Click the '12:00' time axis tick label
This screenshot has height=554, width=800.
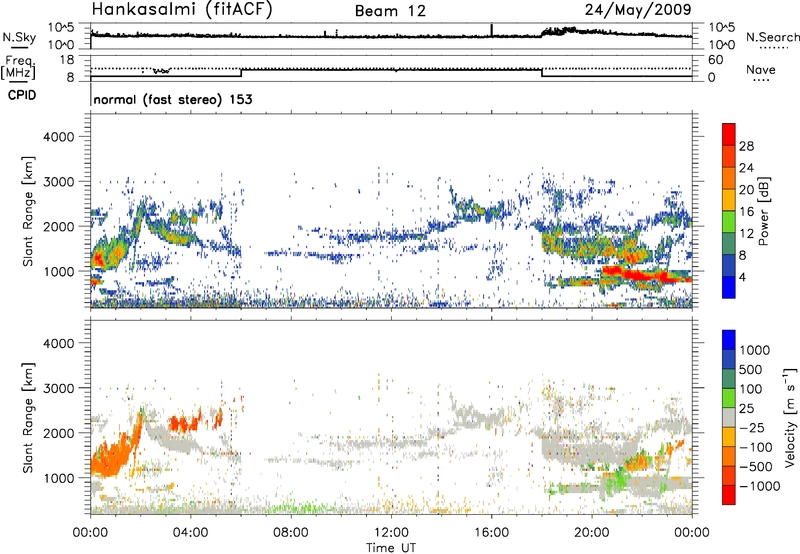(x=391, y=532)
